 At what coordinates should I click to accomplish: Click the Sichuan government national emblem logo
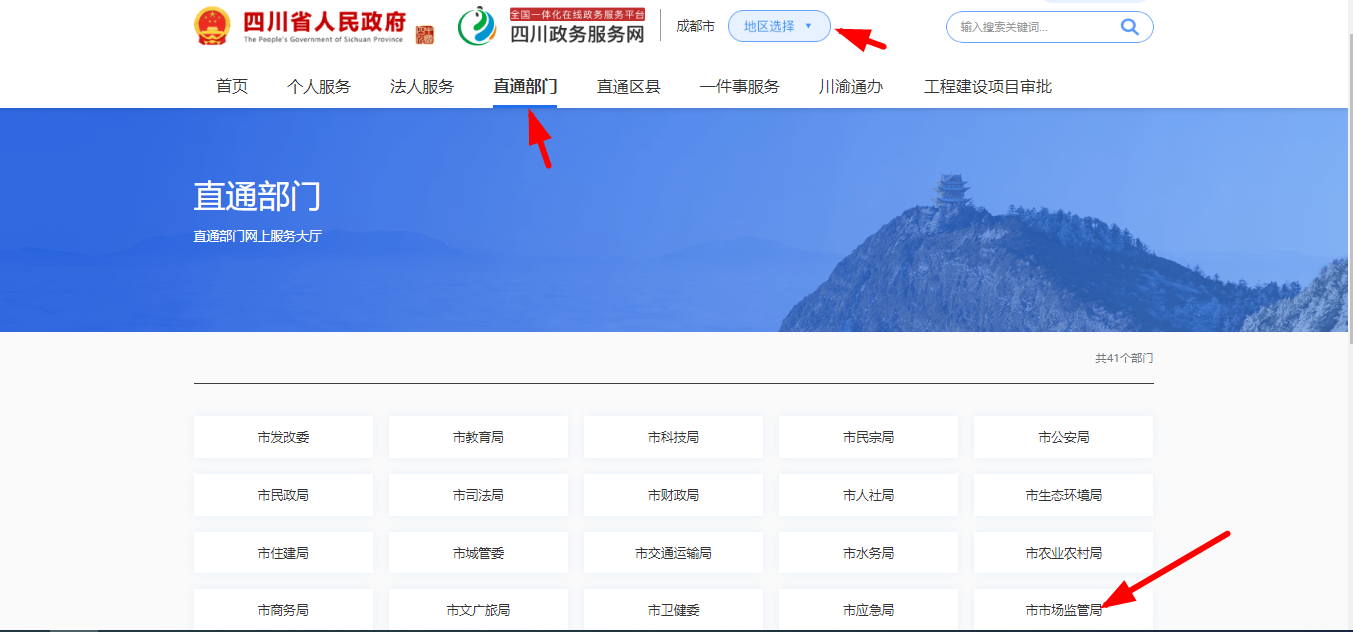(211, 27)
